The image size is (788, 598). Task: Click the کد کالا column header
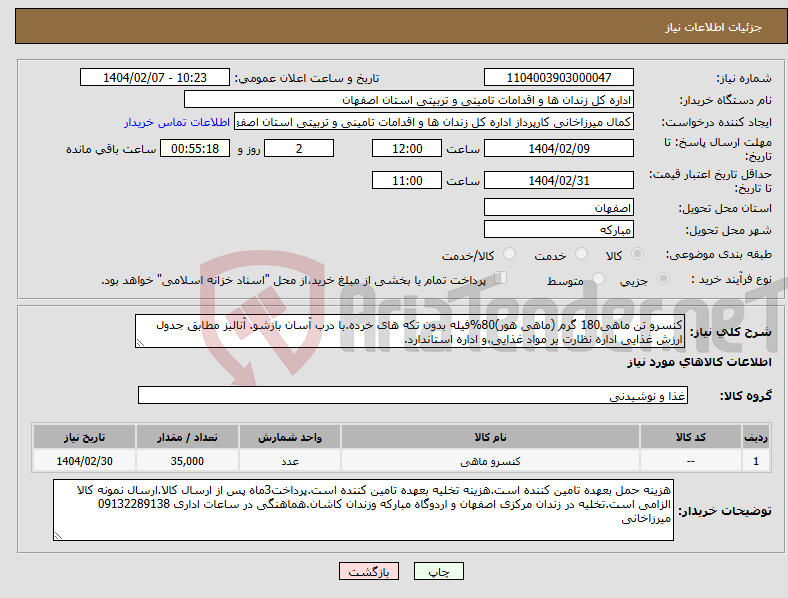[x=691, y=437]
